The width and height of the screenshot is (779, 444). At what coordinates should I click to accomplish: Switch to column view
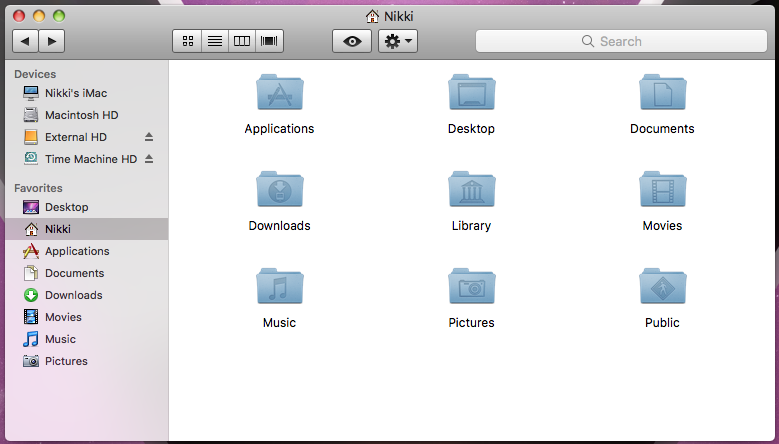[242, 41]
